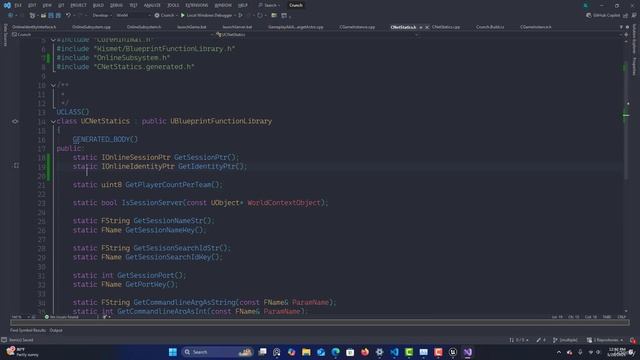Screen dimensions: 640x360
Task: Click the top menu Search box
Action: pyautogui.click(x=269, y=5)
